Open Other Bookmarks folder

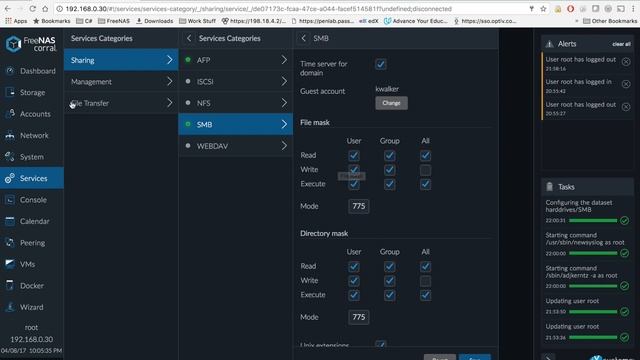(x=610, y=21)
